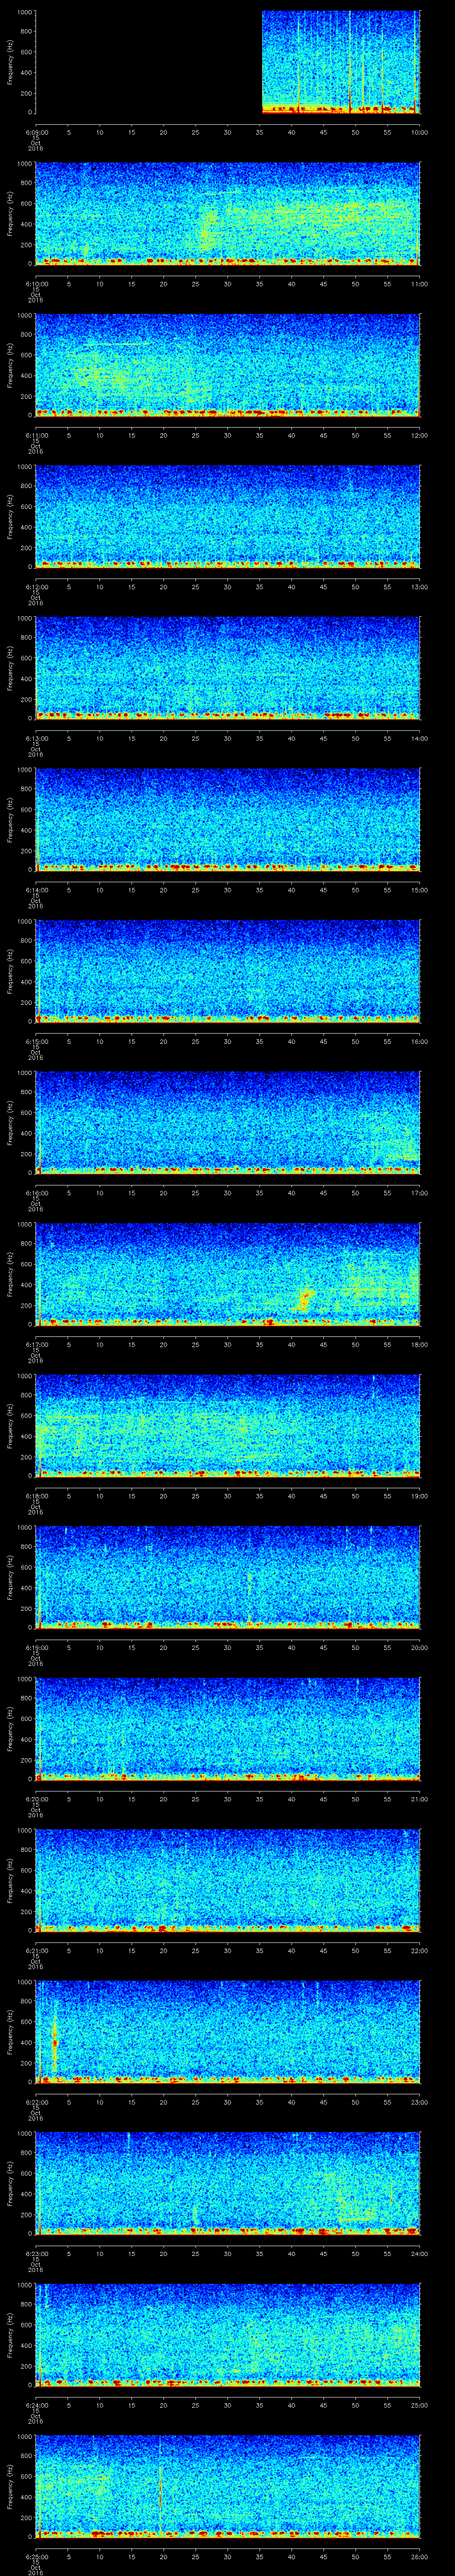The height and width of the screenshot is (2576, 455).
Task: Click the 700 Hz horizontal line in the 6:11:00 spectrogram
Action: pos(110,344)
